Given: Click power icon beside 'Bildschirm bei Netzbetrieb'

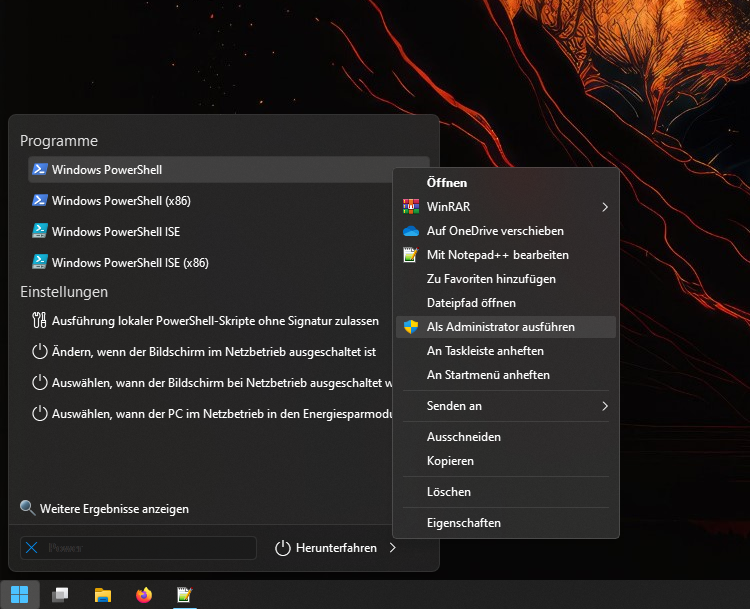Looking at the screenshot, I should click(x=39, y=383).
